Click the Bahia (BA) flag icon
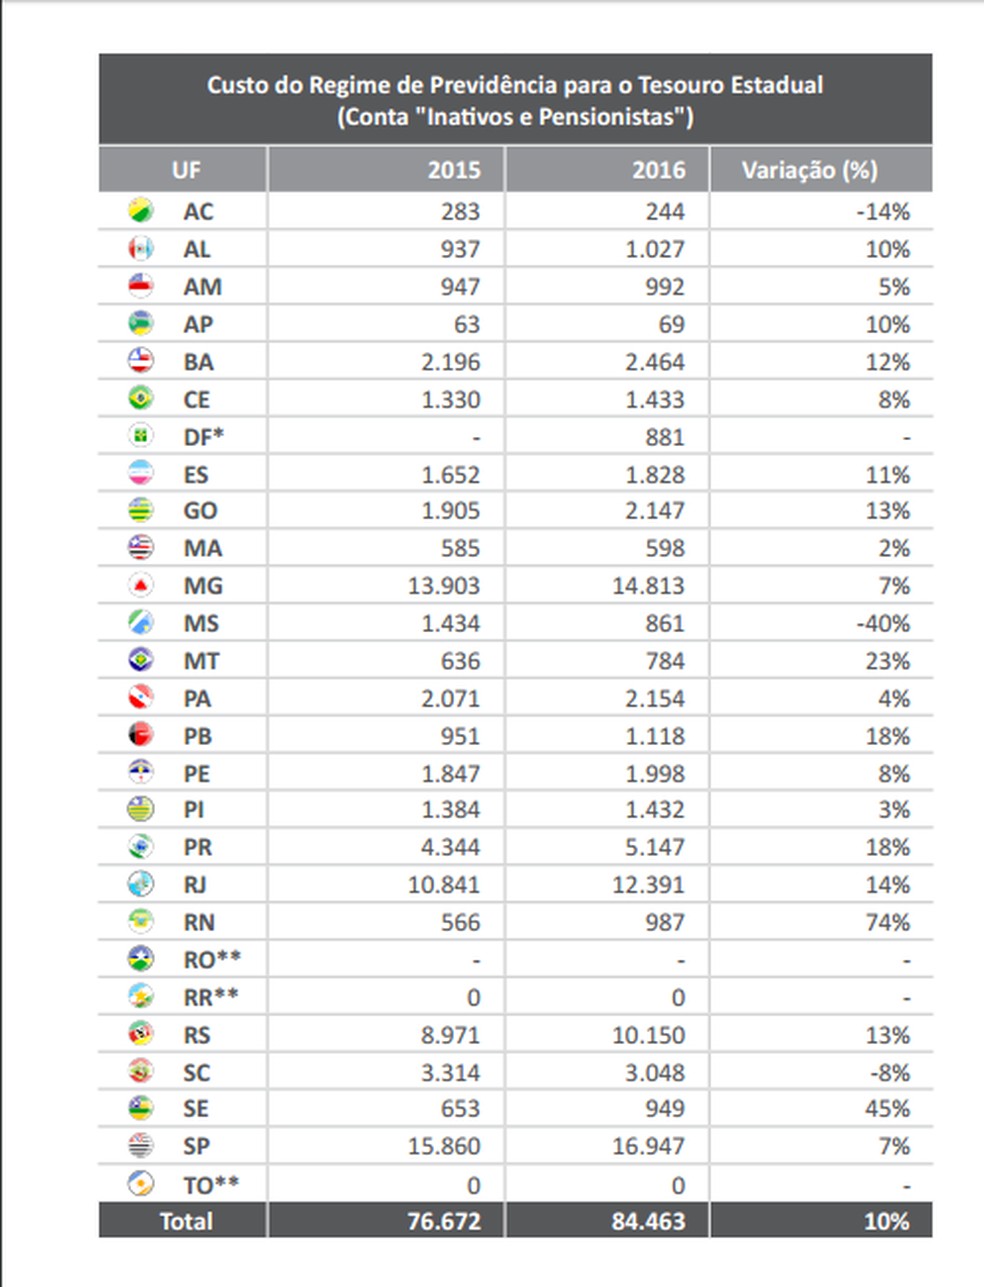The width and height of the screenshot is (984, 1287). pyautogui.click(x=141, y=361)
